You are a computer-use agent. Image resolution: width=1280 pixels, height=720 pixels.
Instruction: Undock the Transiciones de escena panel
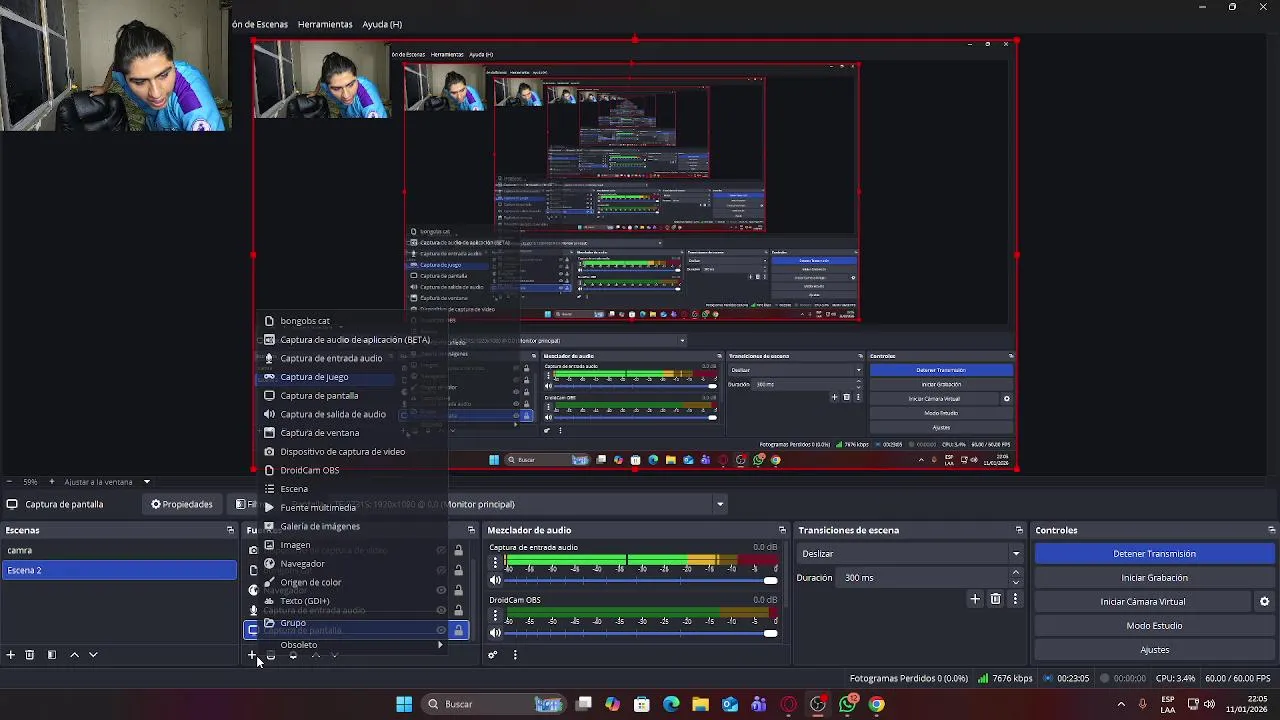pos(1019,530)
